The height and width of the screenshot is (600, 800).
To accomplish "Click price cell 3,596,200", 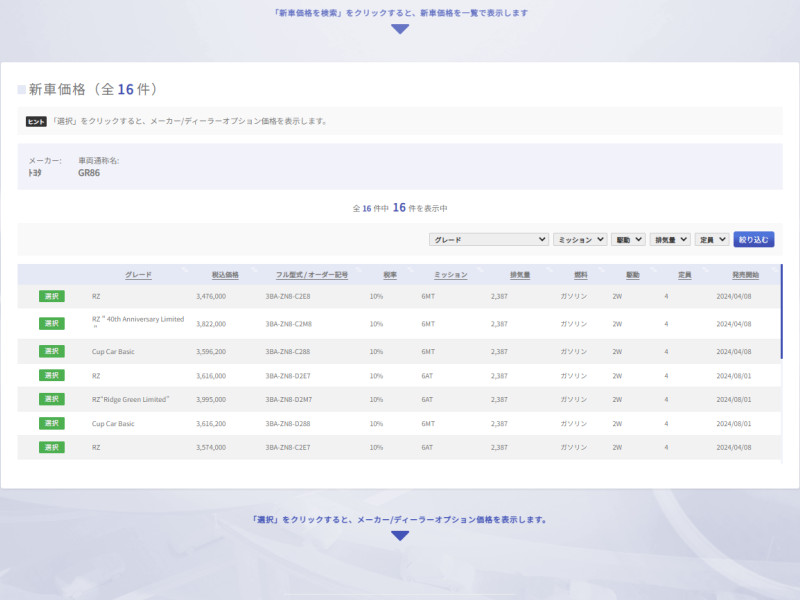I will click(x=211, y=352).
